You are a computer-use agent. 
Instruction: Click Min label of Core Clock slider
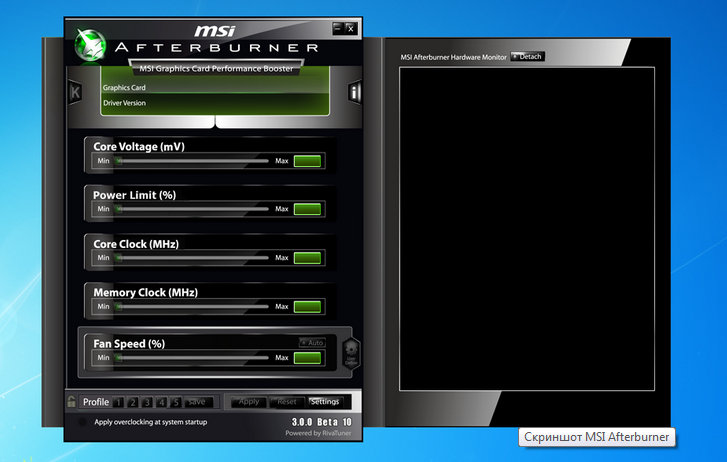coord(103,258)
